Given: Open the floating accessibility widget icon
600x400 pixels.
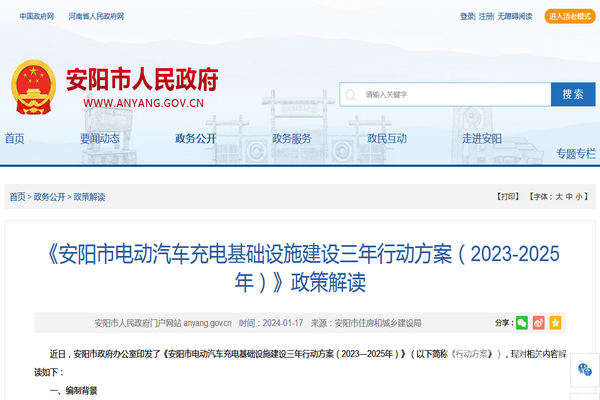Looking at the screenshot, I should point(585,370).
